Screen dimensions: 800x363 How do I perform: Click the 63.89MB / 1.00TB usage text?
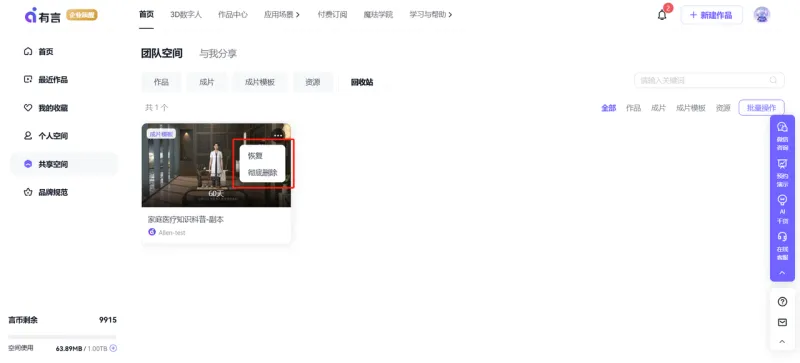pyautogui.click(x=82, y=348)
